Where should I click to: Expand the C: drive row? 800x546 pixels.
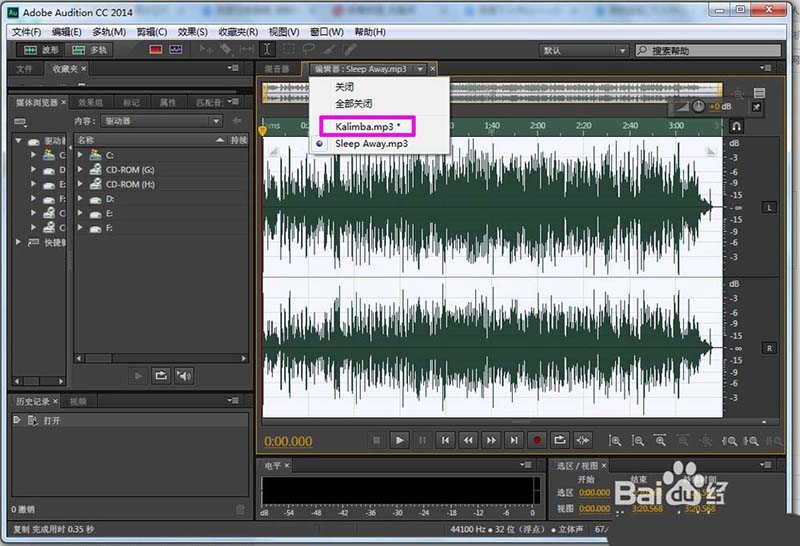coord(80,155)
